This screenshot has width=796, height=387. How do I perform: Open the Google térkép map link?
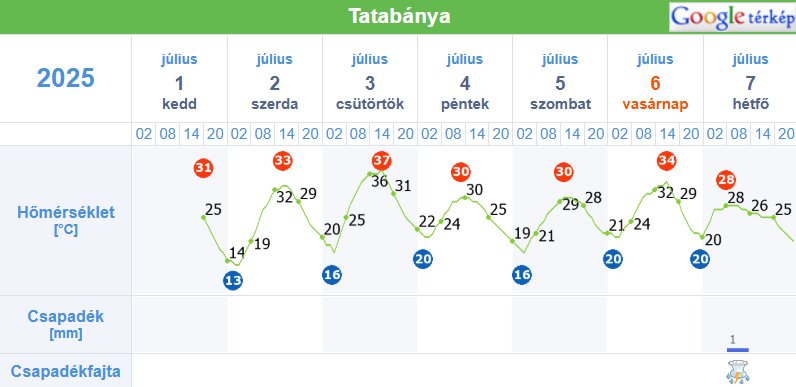[x=733, y=17]
